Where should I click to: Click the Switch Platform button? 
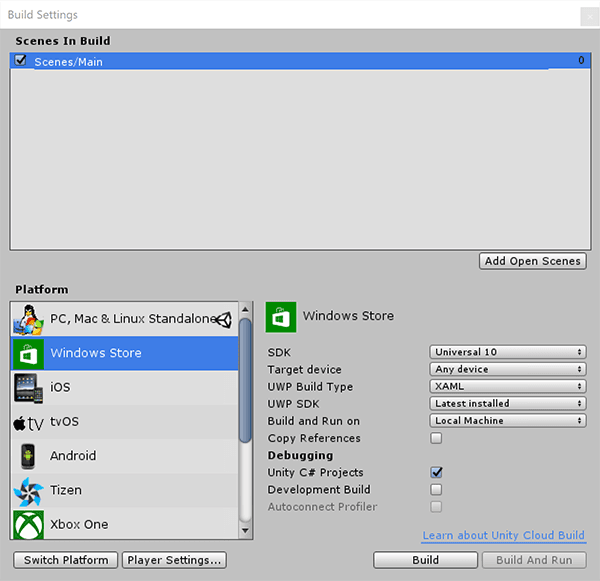66,560
